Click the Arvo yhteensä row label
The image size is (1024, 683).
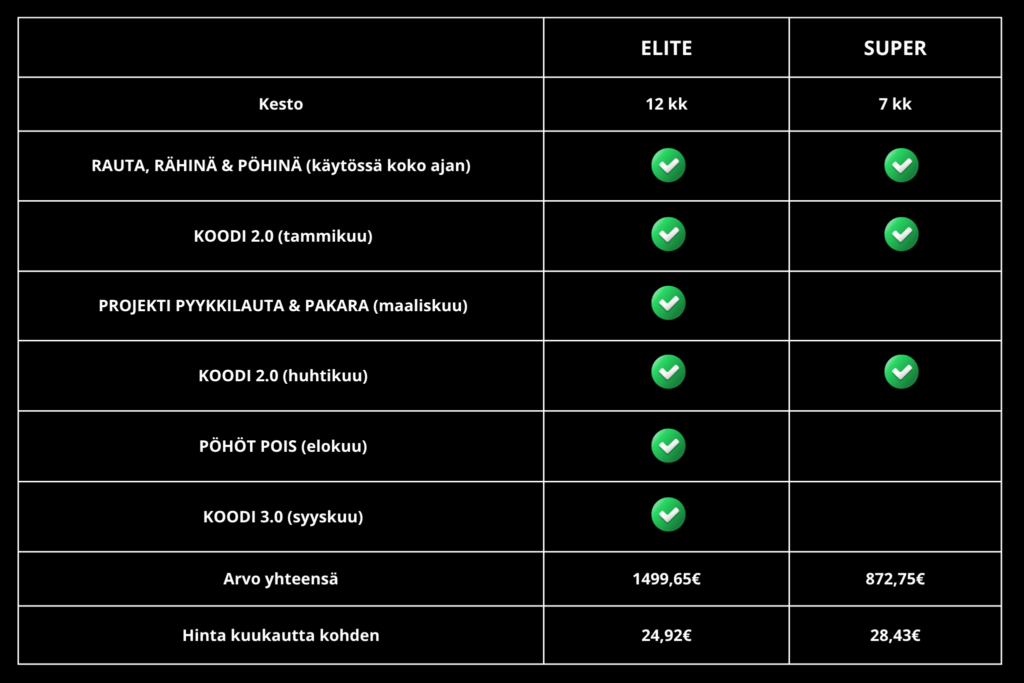tap(280, 578)
